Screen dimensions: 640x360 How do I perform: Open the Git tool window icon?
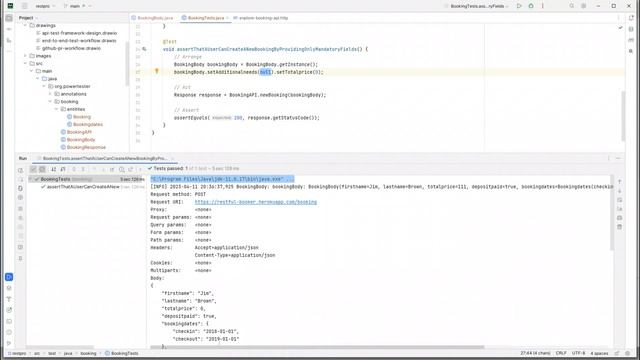coord(9,343)
